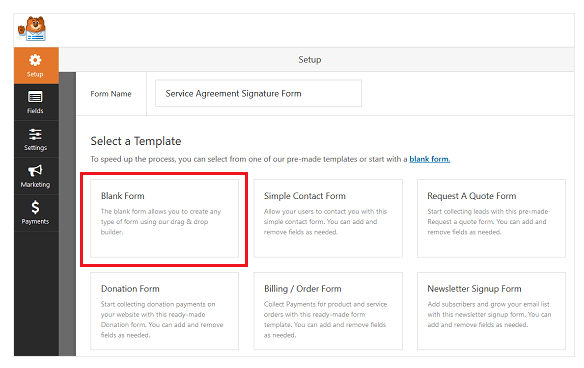Select the Blank Form template
The width and height of the screenshot is (584, 368).
pos(164,218)
